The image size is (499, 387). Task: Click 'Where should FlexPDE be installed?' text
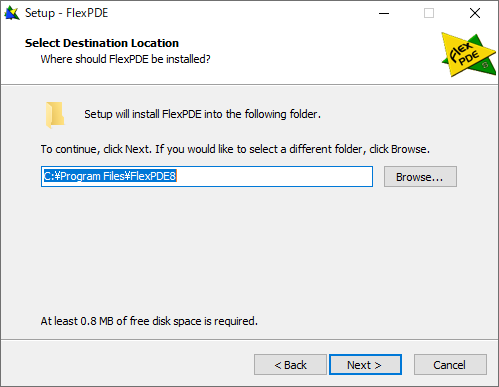point(125,59)
